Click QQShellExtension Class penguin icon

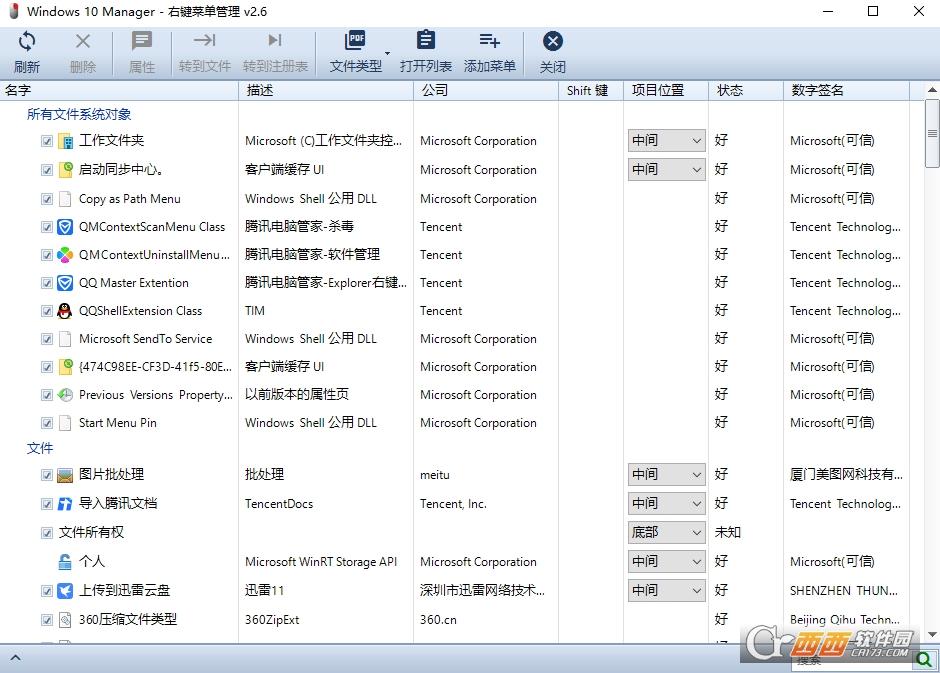(65, 311)
